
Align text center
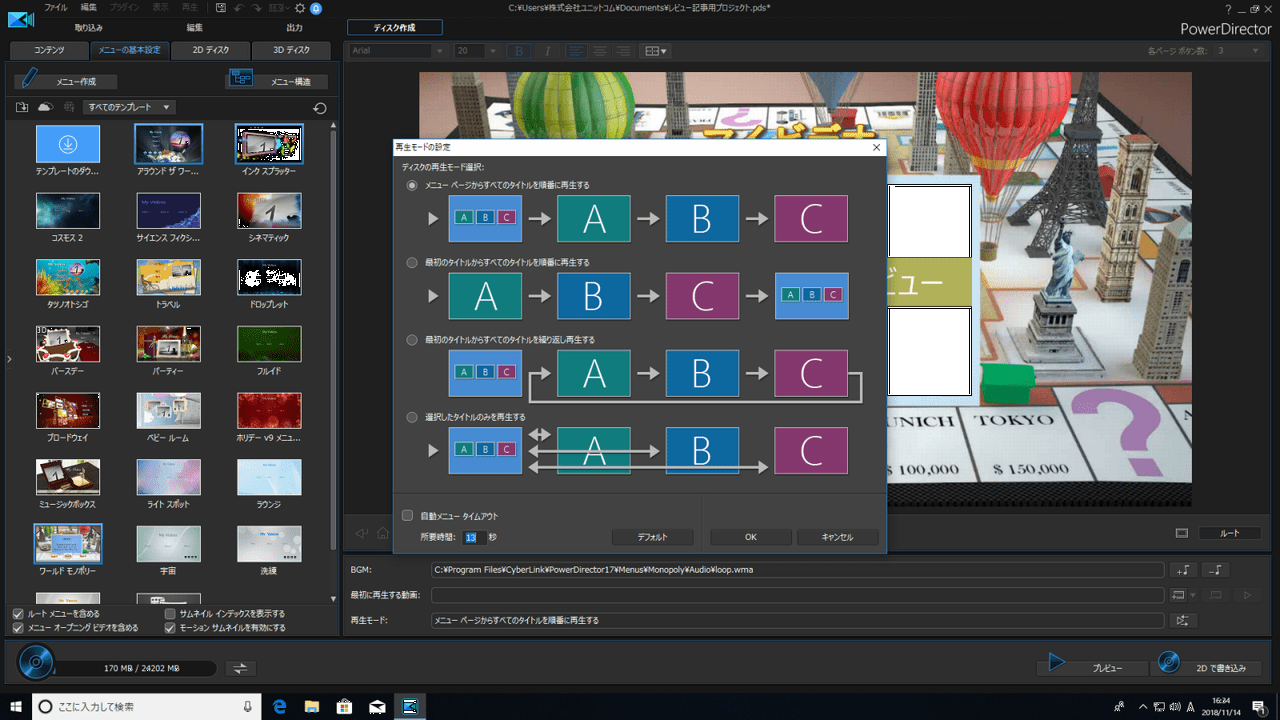point(600,50)
